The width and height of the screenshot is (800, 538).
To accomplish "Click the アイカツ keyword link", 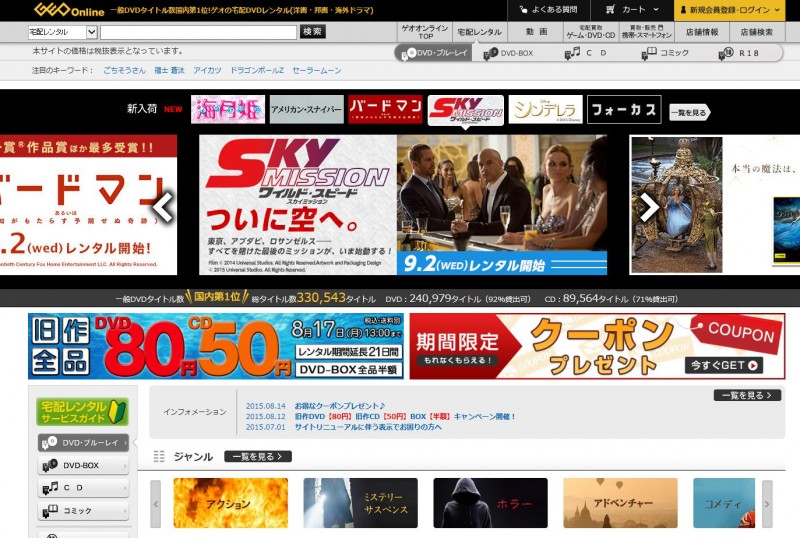I will (207, 70).
